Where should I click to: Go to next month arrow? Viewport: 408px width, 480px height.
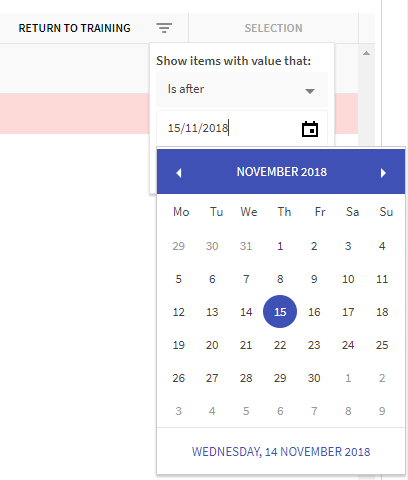383,173
